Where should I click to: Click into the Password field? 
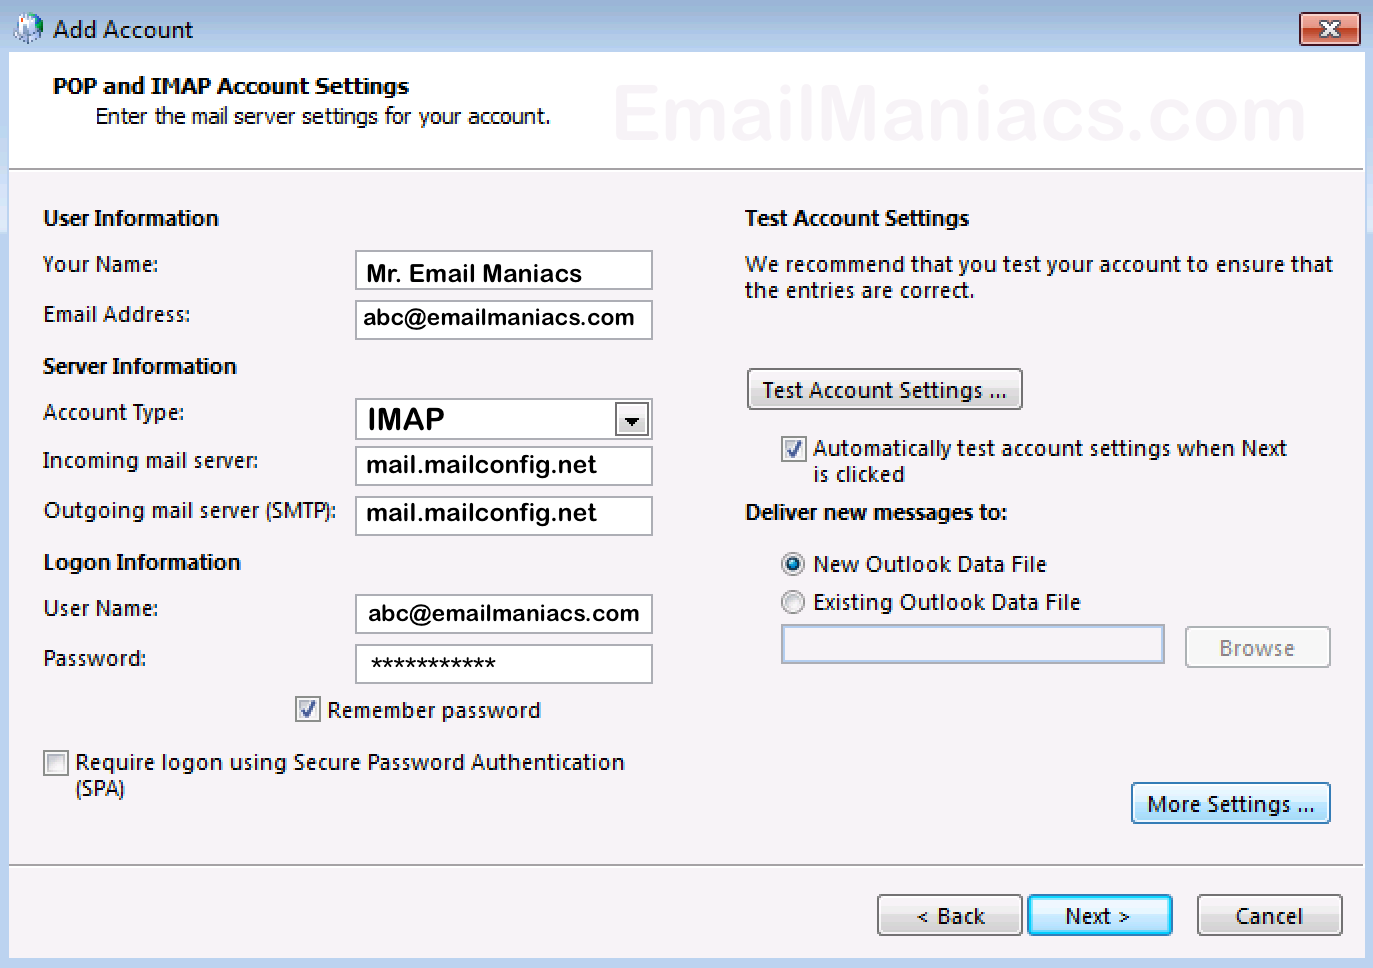[503, 664]
